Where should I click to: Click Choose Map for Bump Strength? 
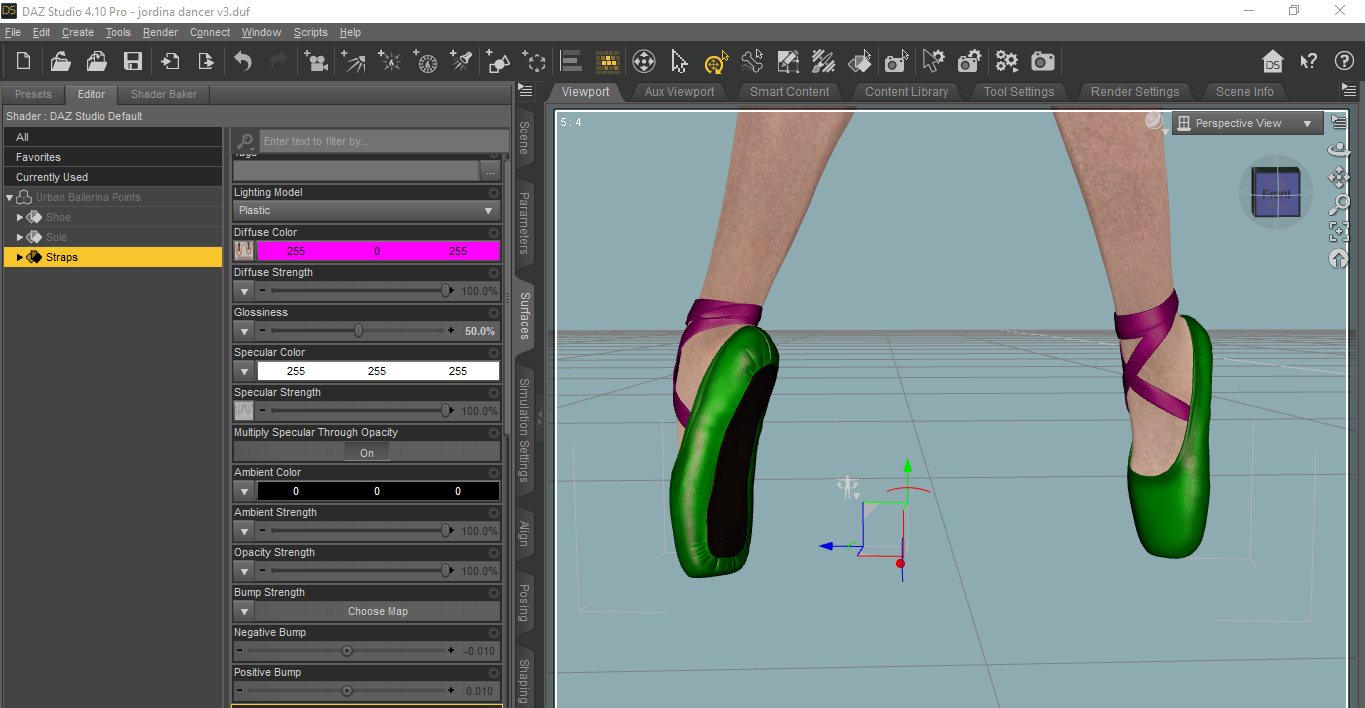pyautogui.click(x=378, y=611)
